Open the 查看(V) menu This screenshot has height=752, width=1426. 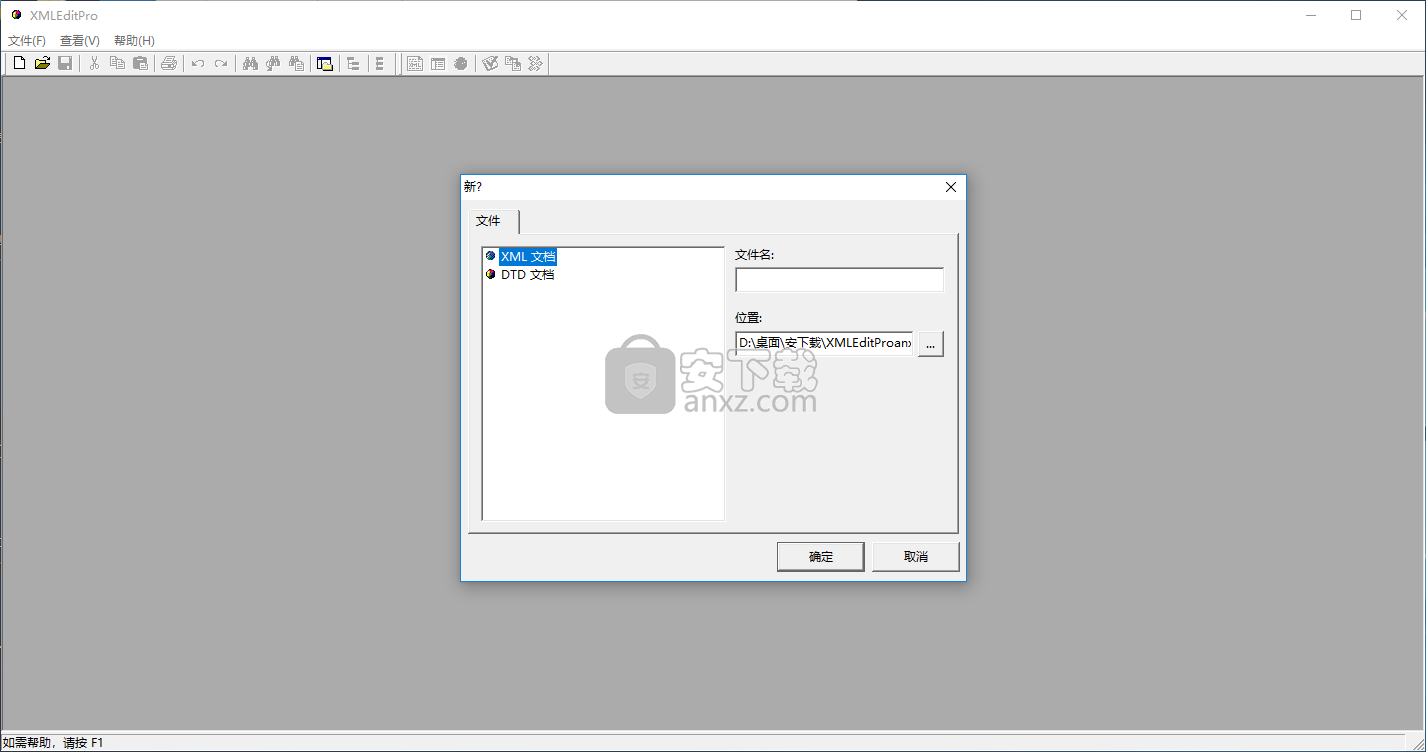point(80,41)
